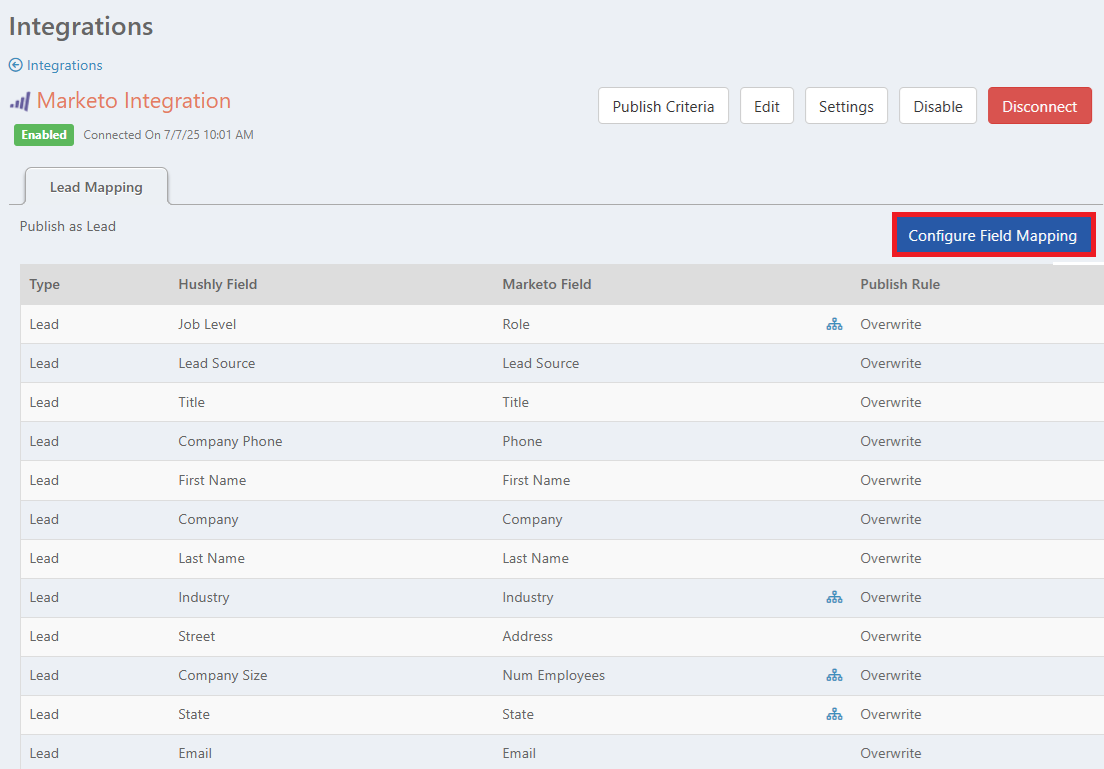
Task: Click the Marketo Integration title
Action: tap(134, 101)
